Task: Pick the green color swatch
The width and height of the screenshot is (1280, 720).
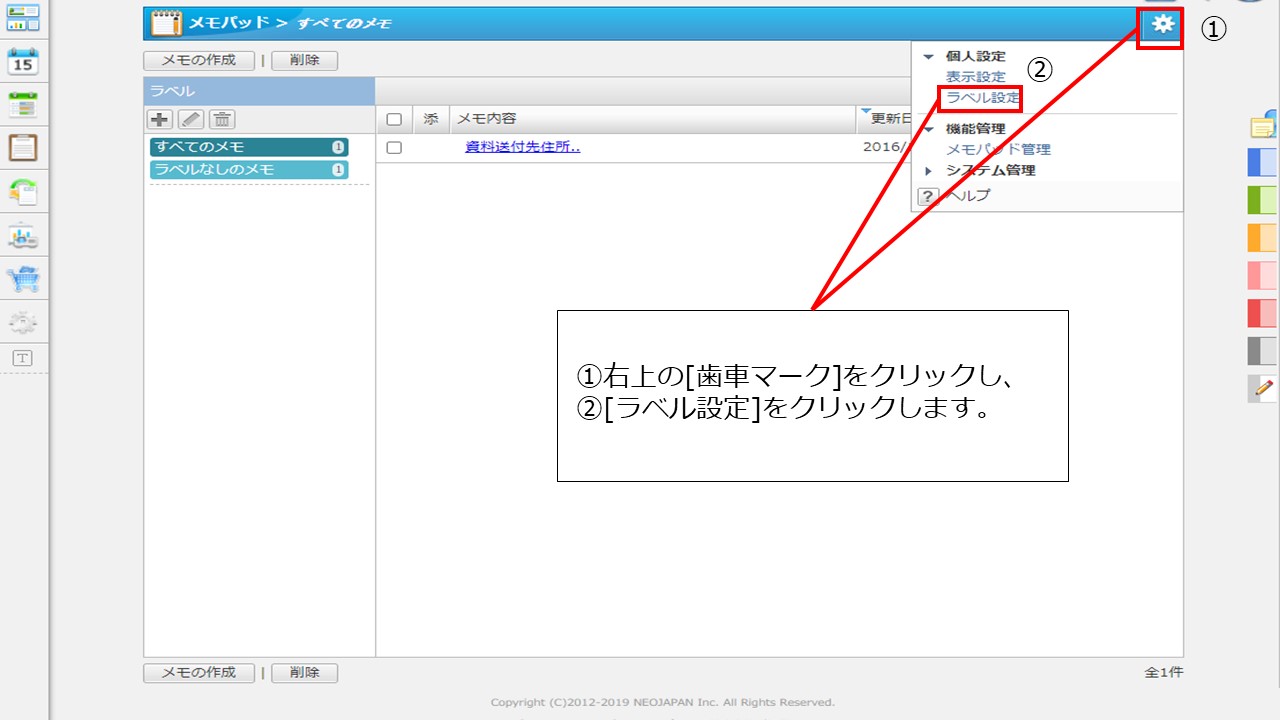Action: point(1263,200)
